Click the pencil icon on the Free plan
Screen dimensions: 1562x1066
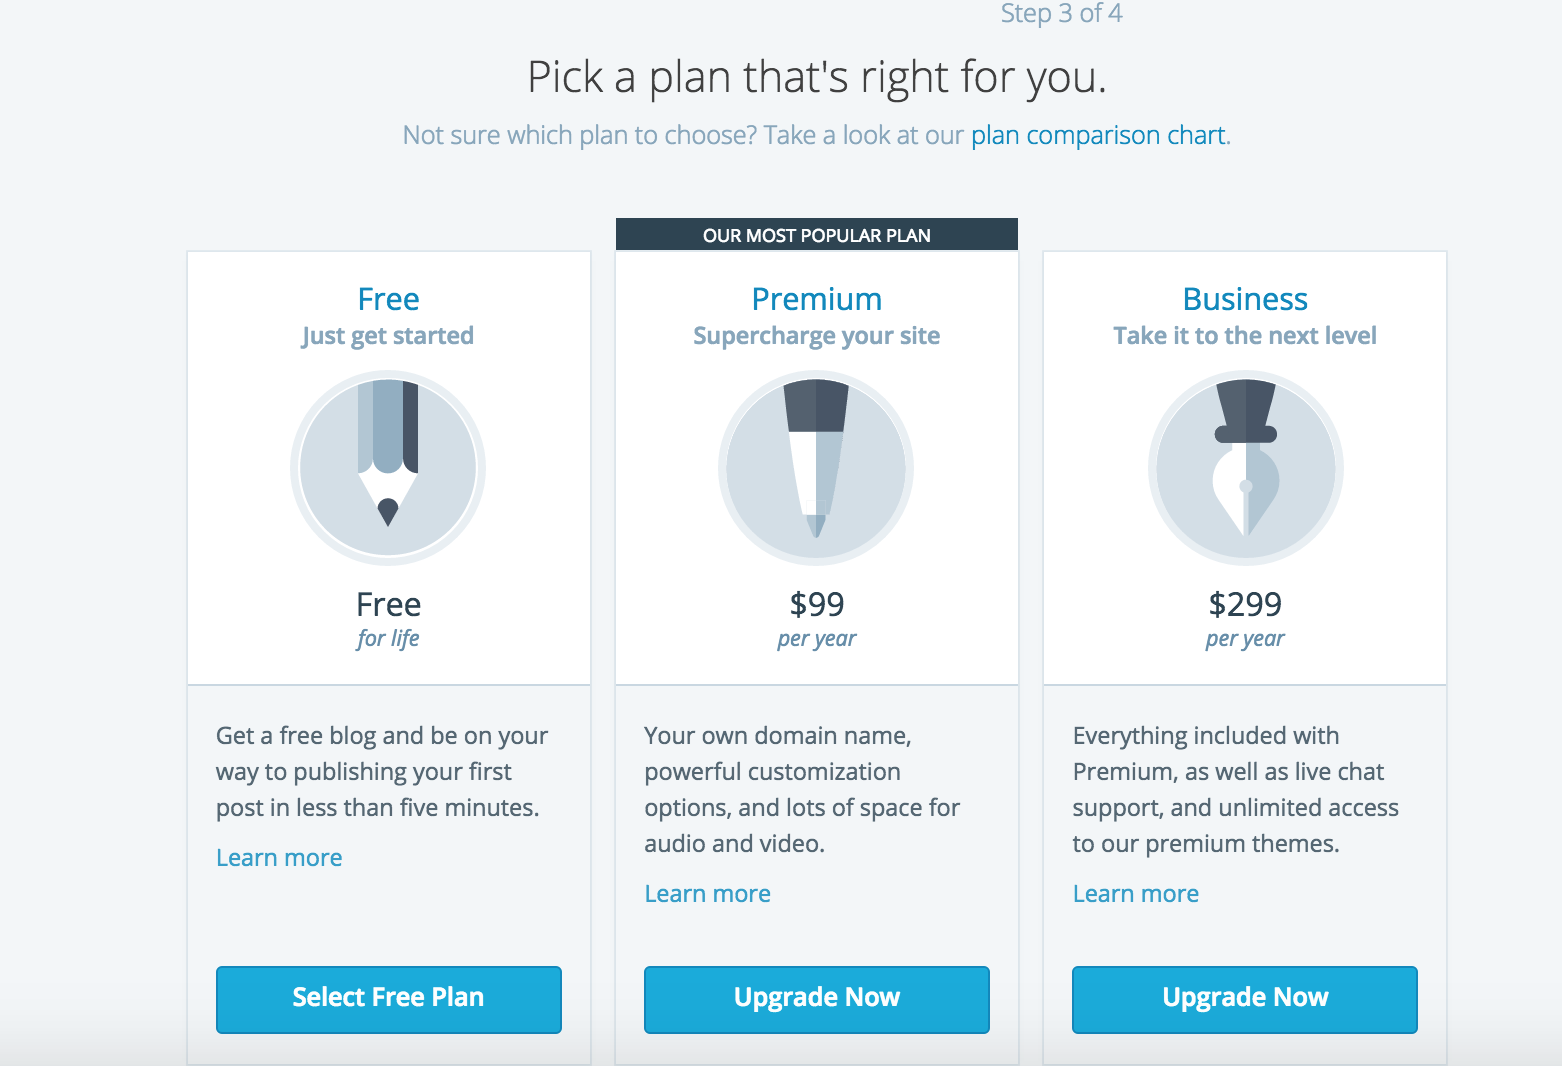click(388, 468)
